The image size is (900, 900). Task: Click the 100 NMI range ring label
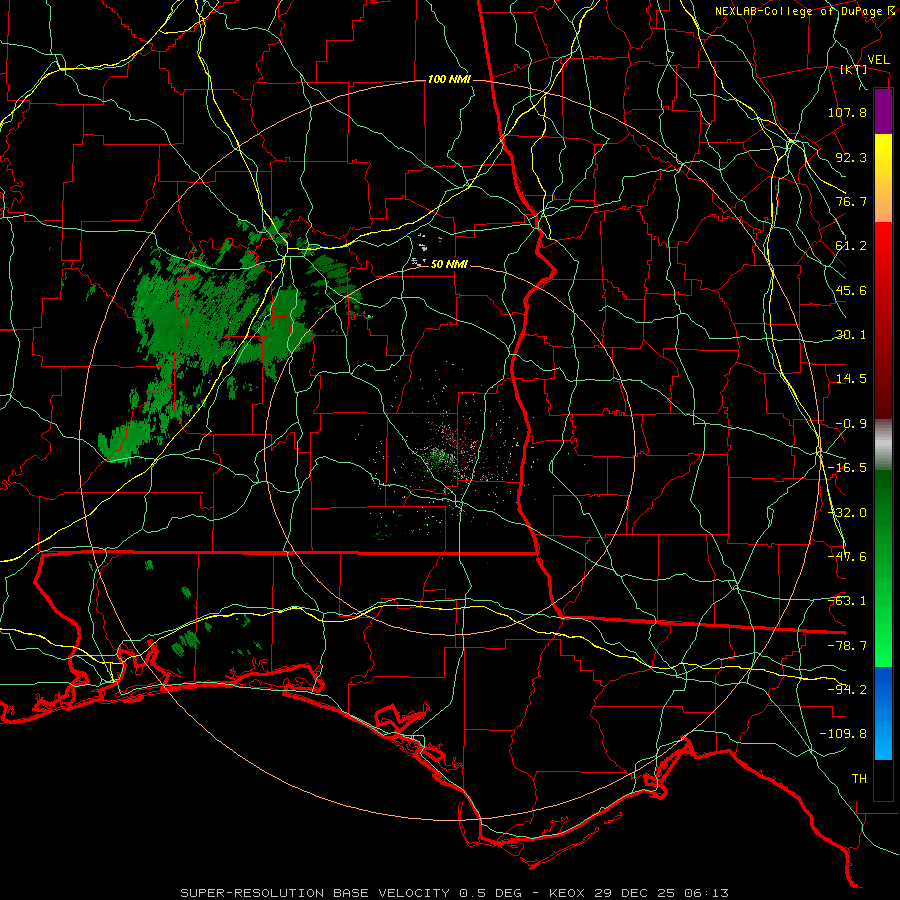pyautogui.click(x=449, y=79)
